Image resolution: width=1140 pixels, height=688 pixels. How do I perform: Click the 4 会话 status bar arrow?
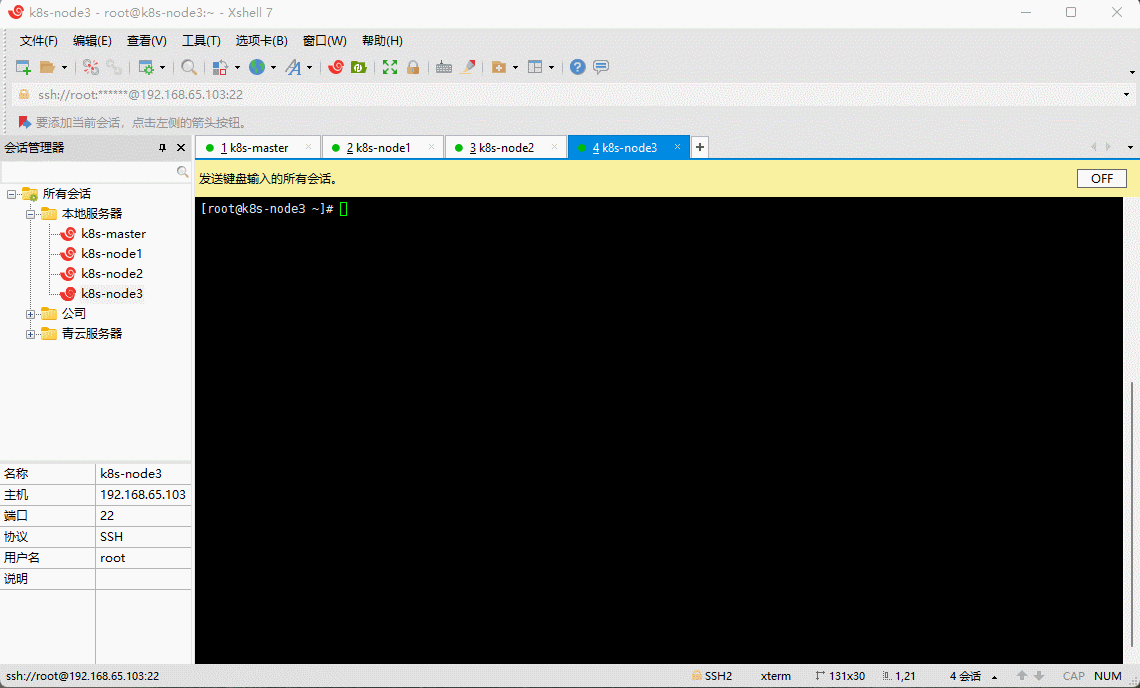995,676
